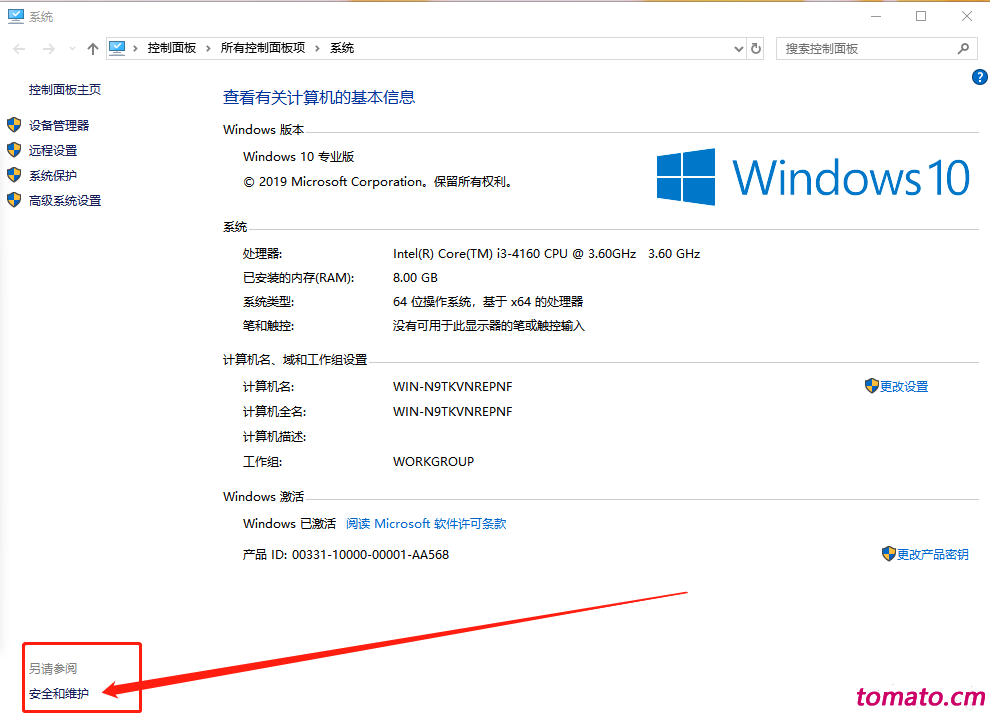Open 系统保护 link
990x722 pixels.
point(53,175)
